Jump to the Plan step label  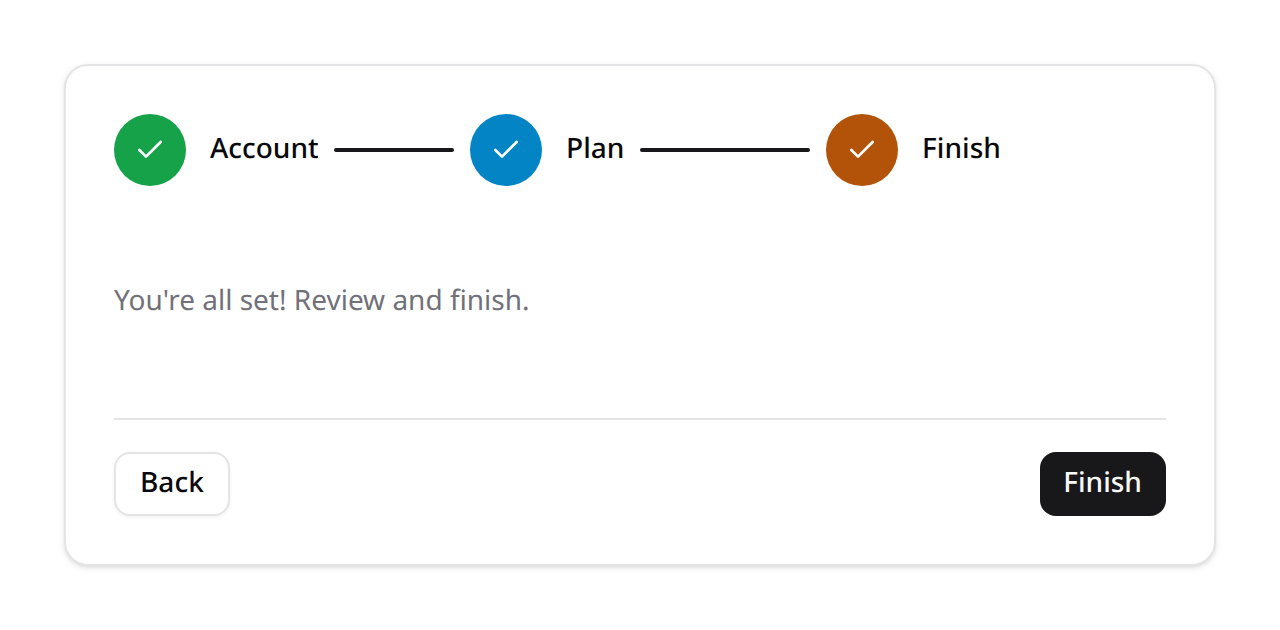[x=595, y=149]
